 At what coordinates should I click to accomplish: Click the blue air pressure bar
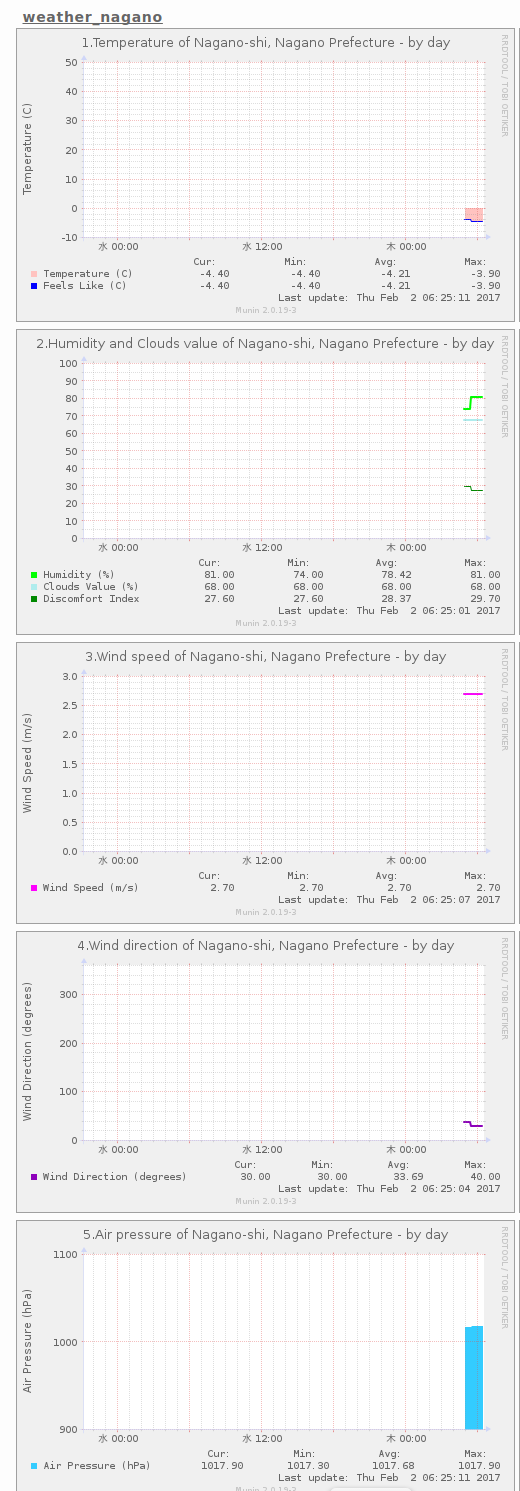474,1378
